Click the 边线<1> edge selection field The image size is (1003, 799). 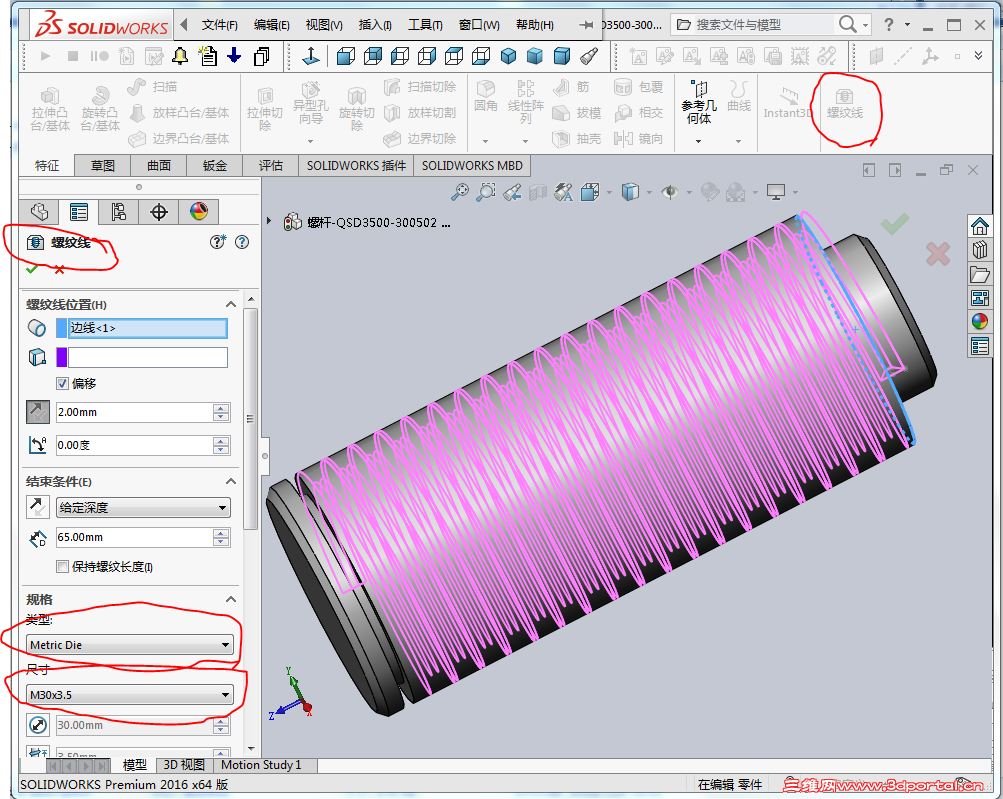click(x=148, y=328)
